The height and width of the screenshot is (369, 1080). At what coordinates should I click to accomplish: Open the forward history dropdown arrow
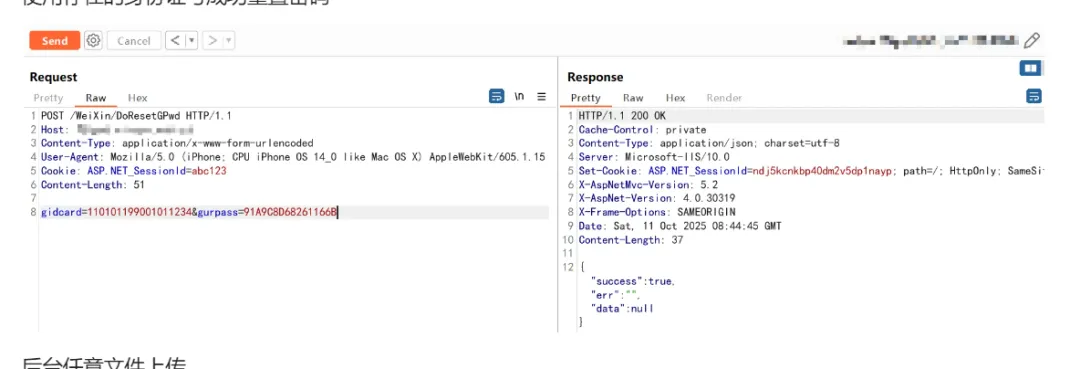[x=228, y=41]
